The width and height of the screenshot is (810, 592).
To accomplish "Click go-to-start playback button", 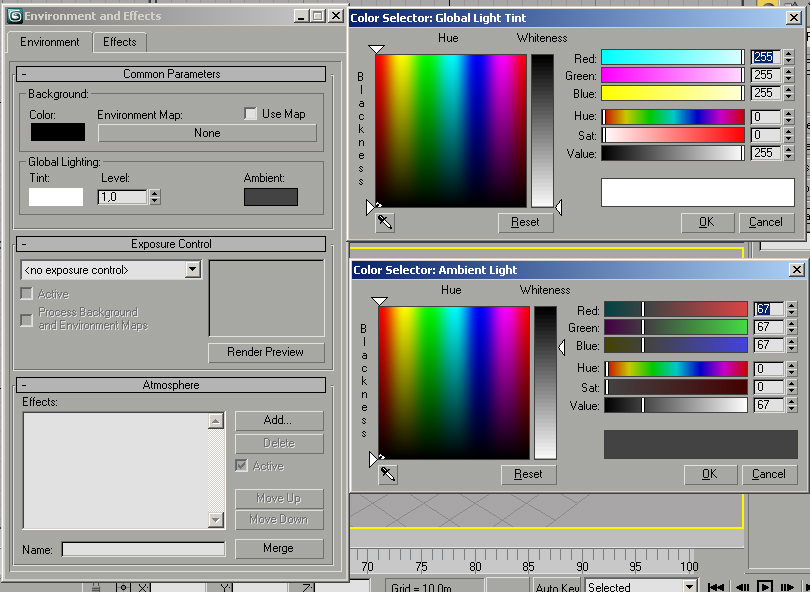I will click(715, 587).
